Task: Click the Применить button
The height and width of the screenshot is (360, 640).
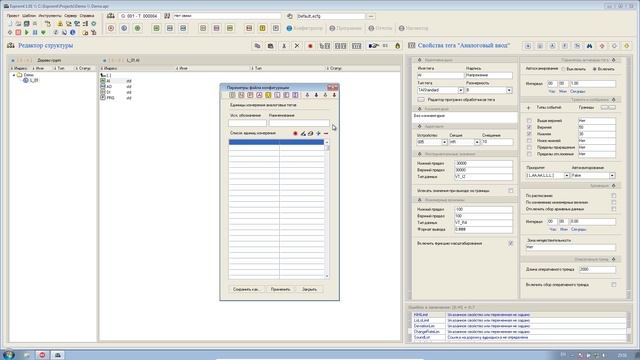Action: [280, 289]
